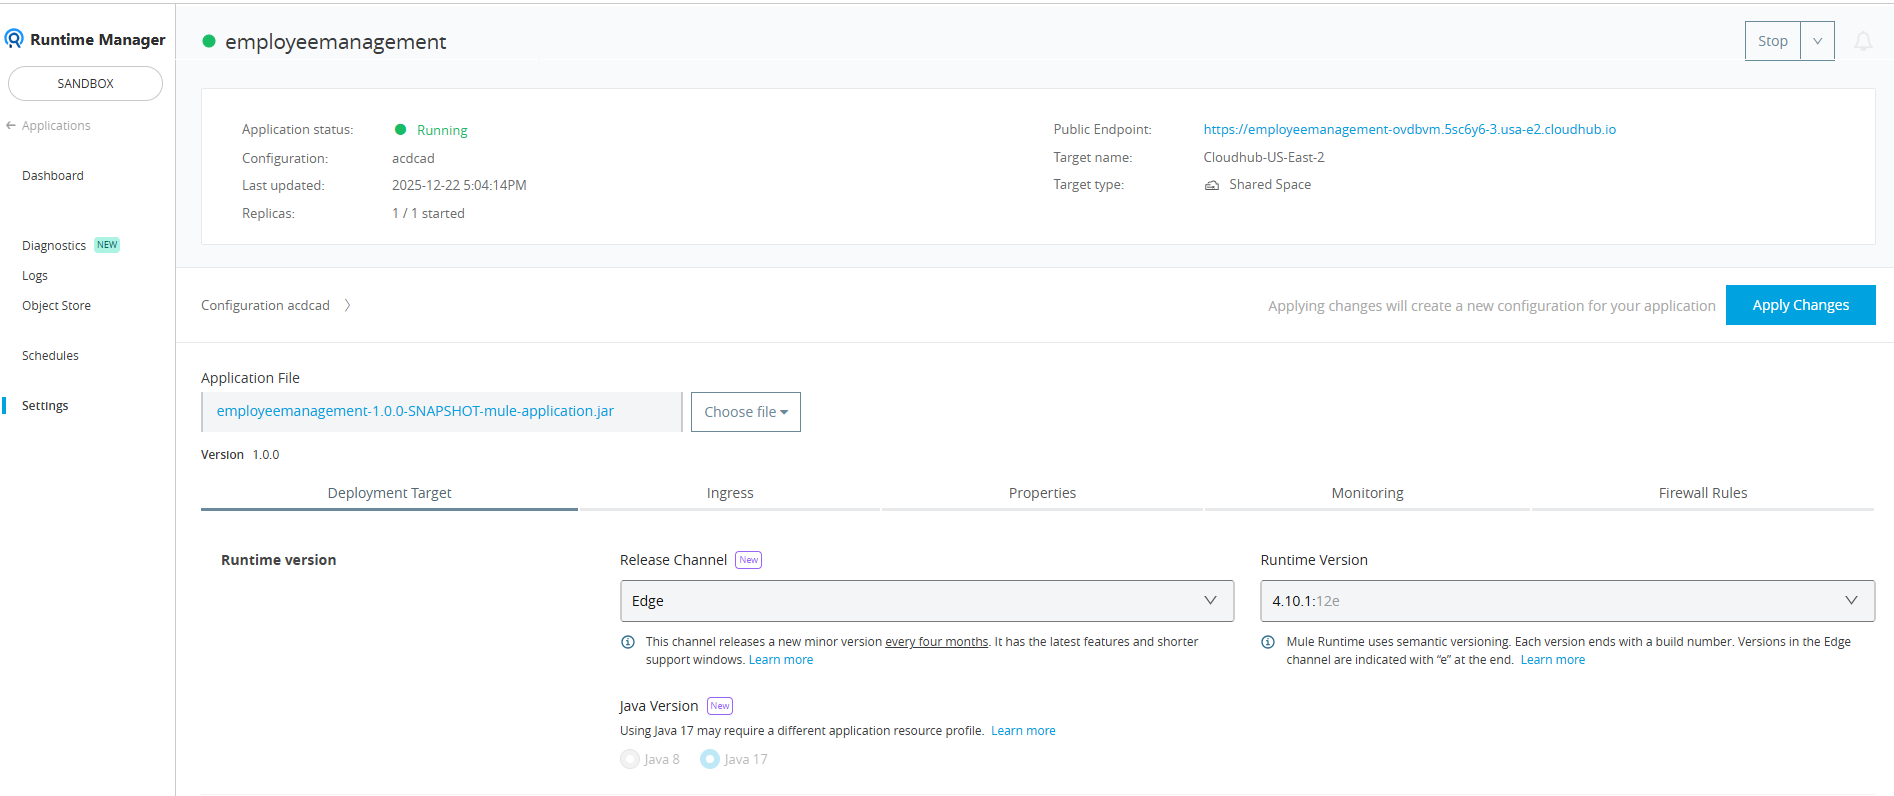The width and height of the screenshot is (1894, 796).
Task: Click the Shared Space cloud icon
Action: [1212, 185]
